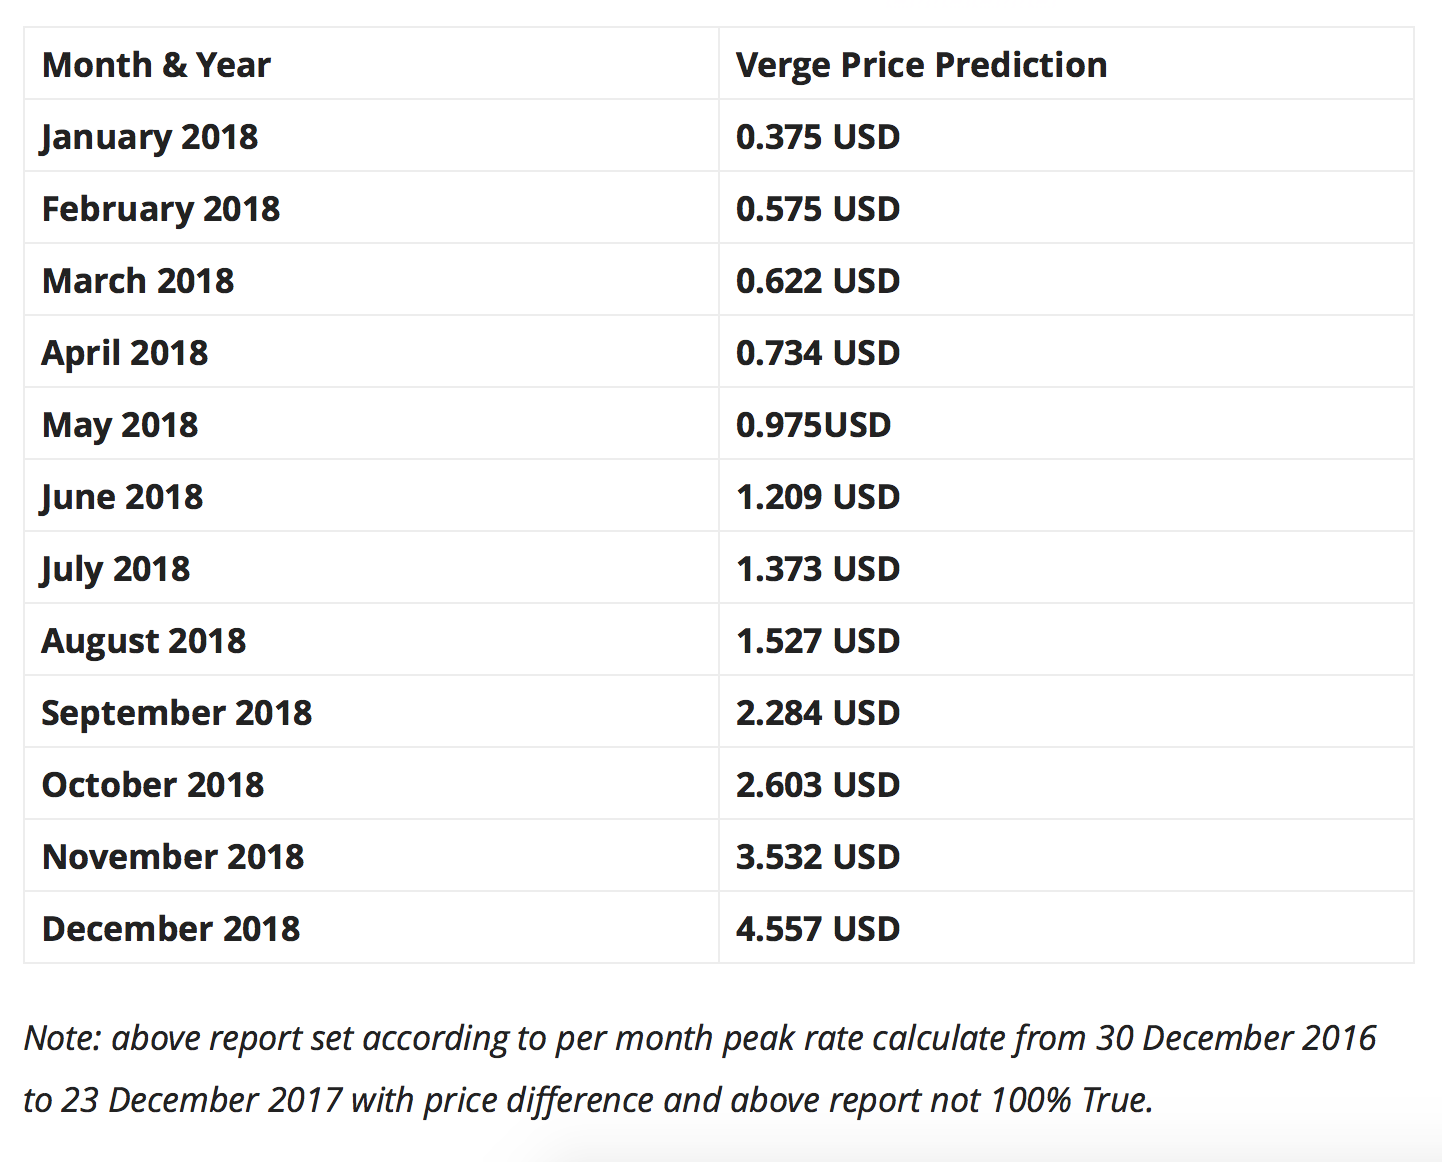The height and width of the screenshot is (1162, 1442).
Task: Click the 3.532 USD price value
Action: (x=818, y=857)
